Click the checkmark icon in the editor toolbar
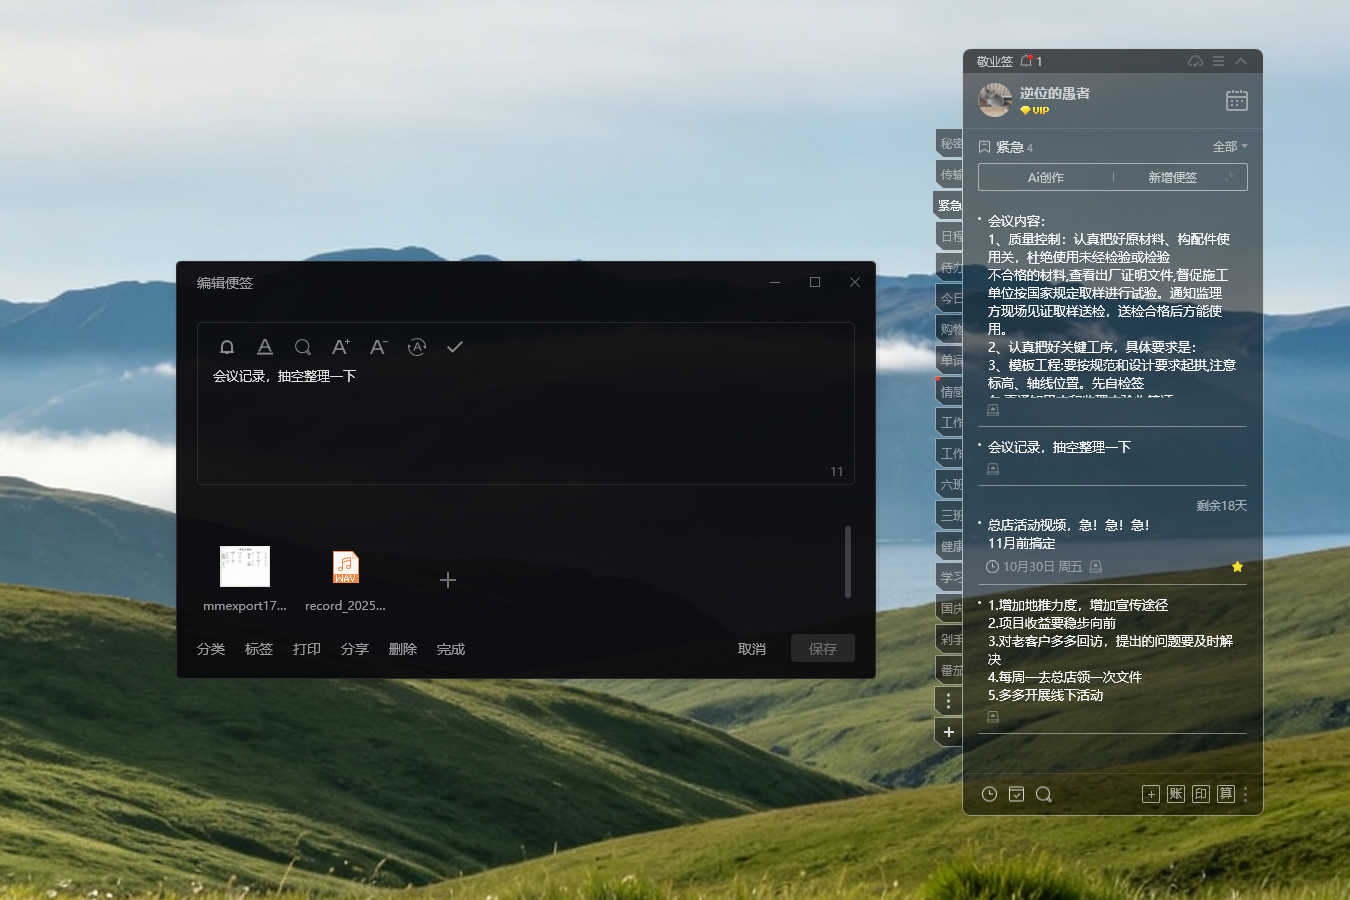Viewport: 1350px width, 900px height. 455,347
